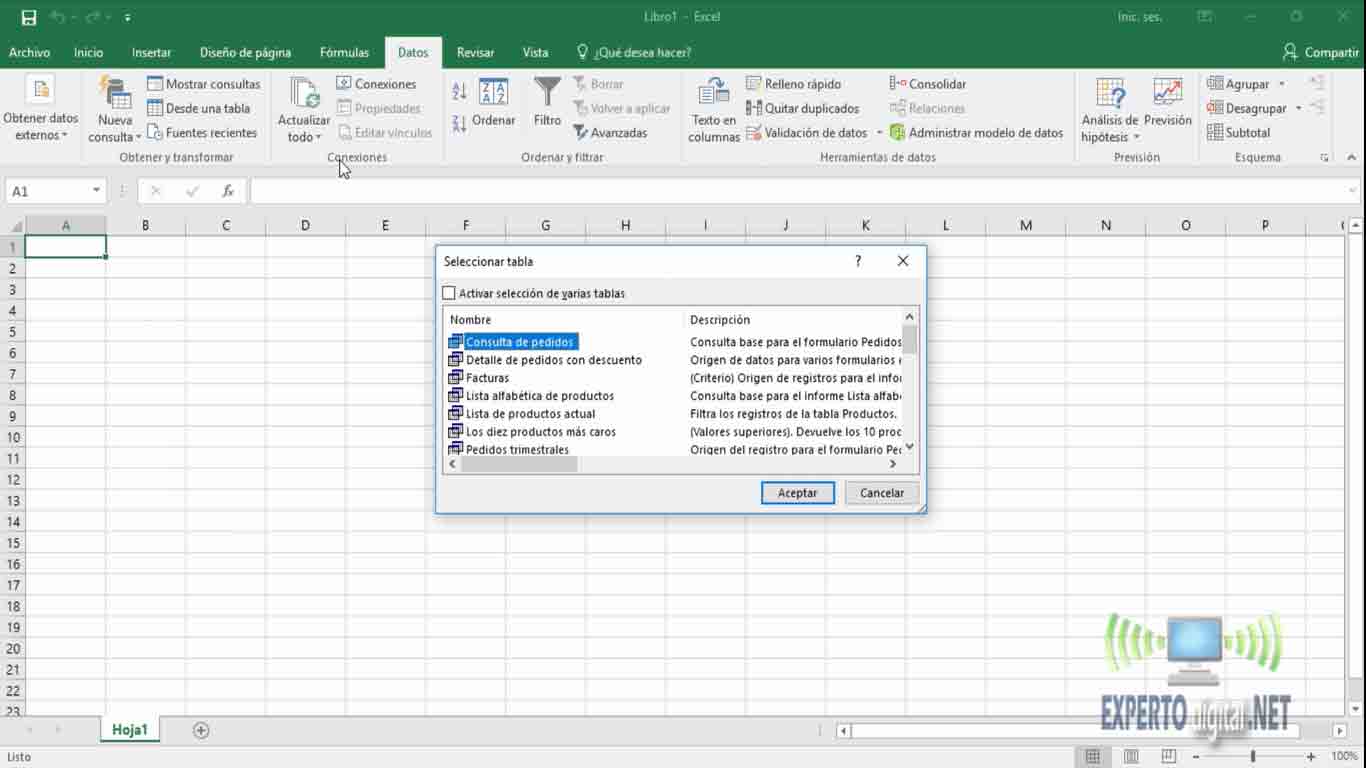Image resolution: width=1366 pixels, height=768 pixels.
Task: Click Administrar modelo de datos
Action: (985, 132)
